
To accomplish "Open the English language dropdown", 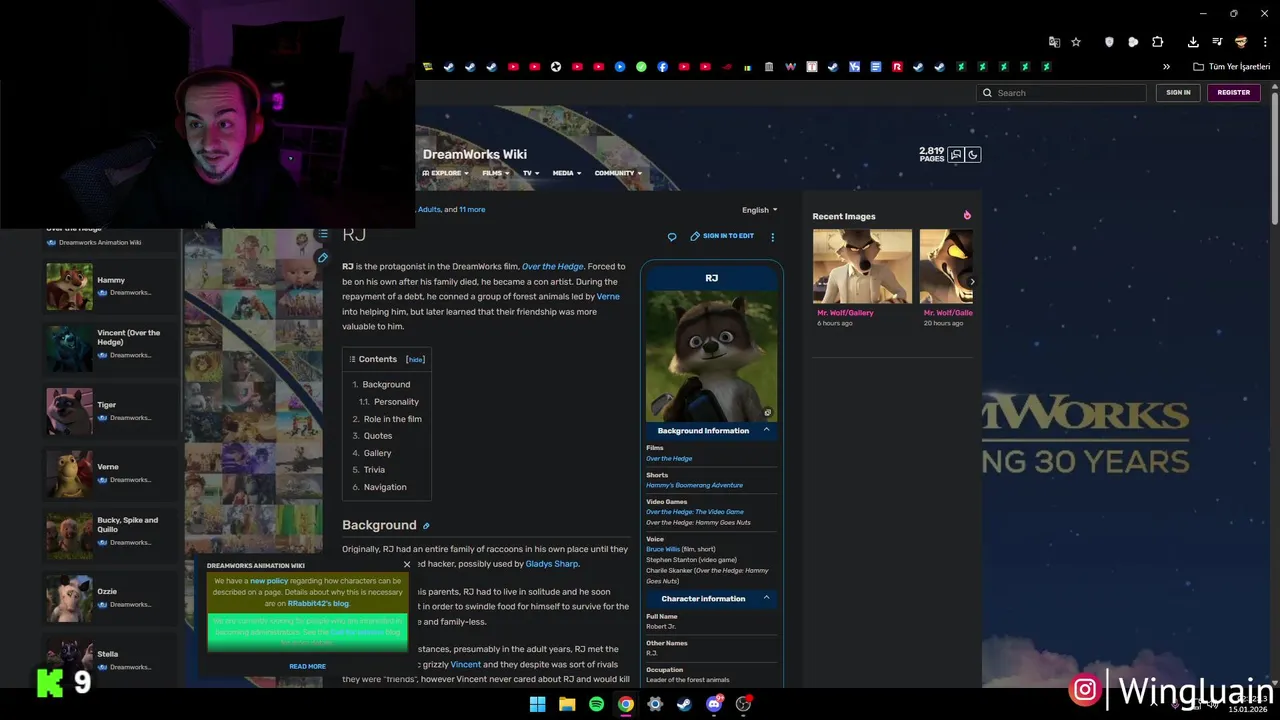I will click(759, 210).
